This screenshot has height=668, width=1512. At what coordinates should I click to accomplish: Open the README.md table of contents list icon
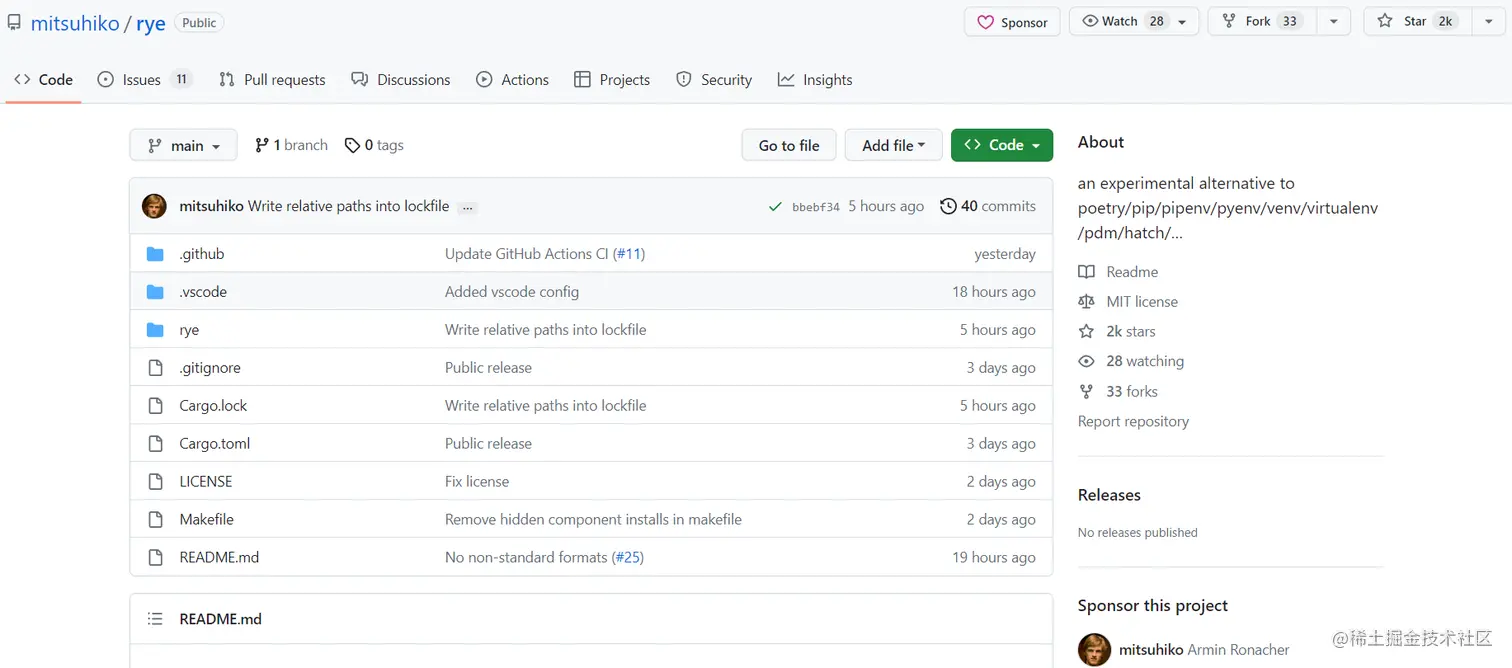click(x=155, y=619)
